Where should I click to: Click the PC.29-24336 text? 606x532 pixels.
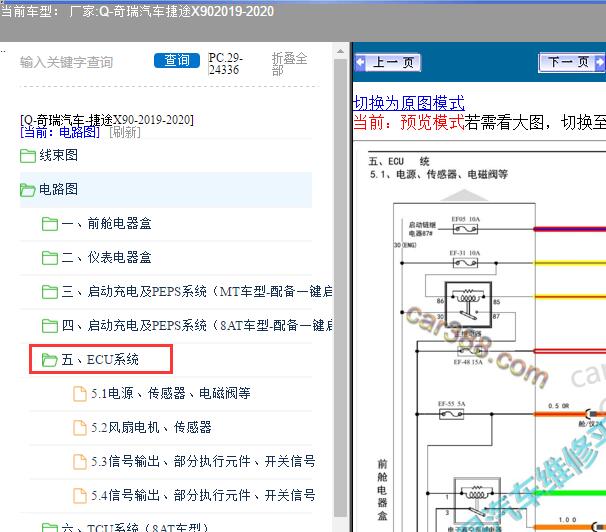(x=226, y=64)
